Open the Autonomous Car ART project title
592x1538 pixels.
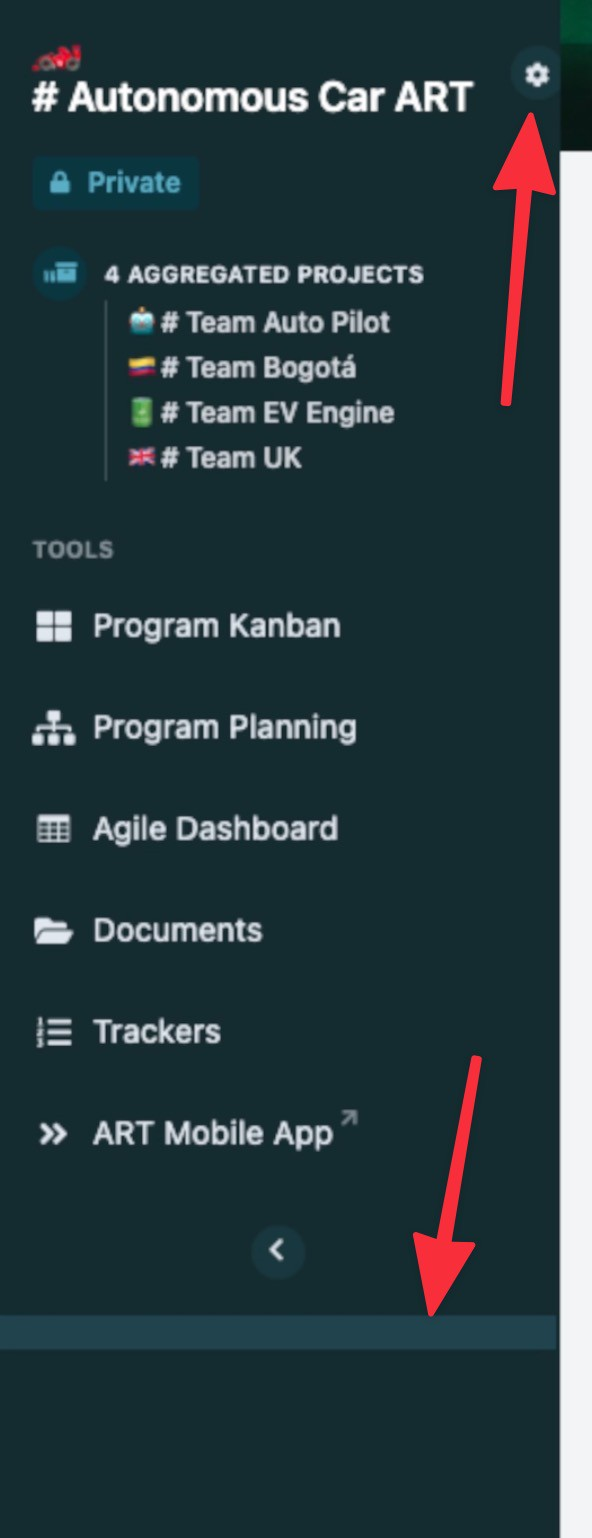(x=252, y=98)
